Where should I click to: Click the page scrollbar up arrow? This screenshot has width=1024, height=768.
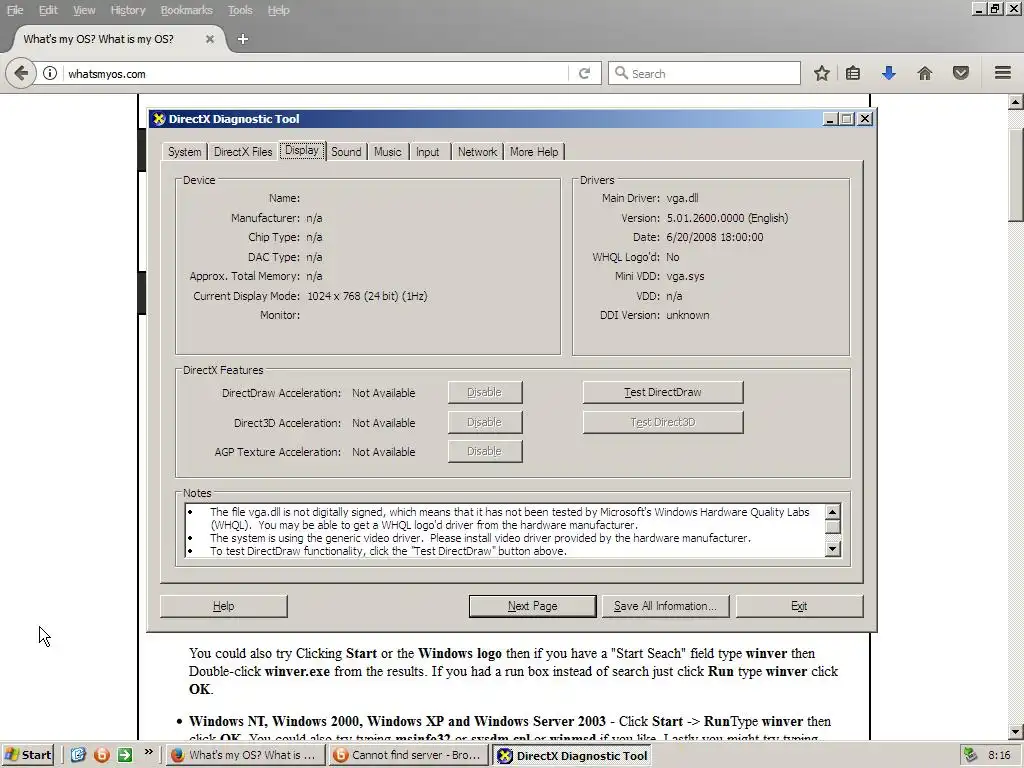1015,102
